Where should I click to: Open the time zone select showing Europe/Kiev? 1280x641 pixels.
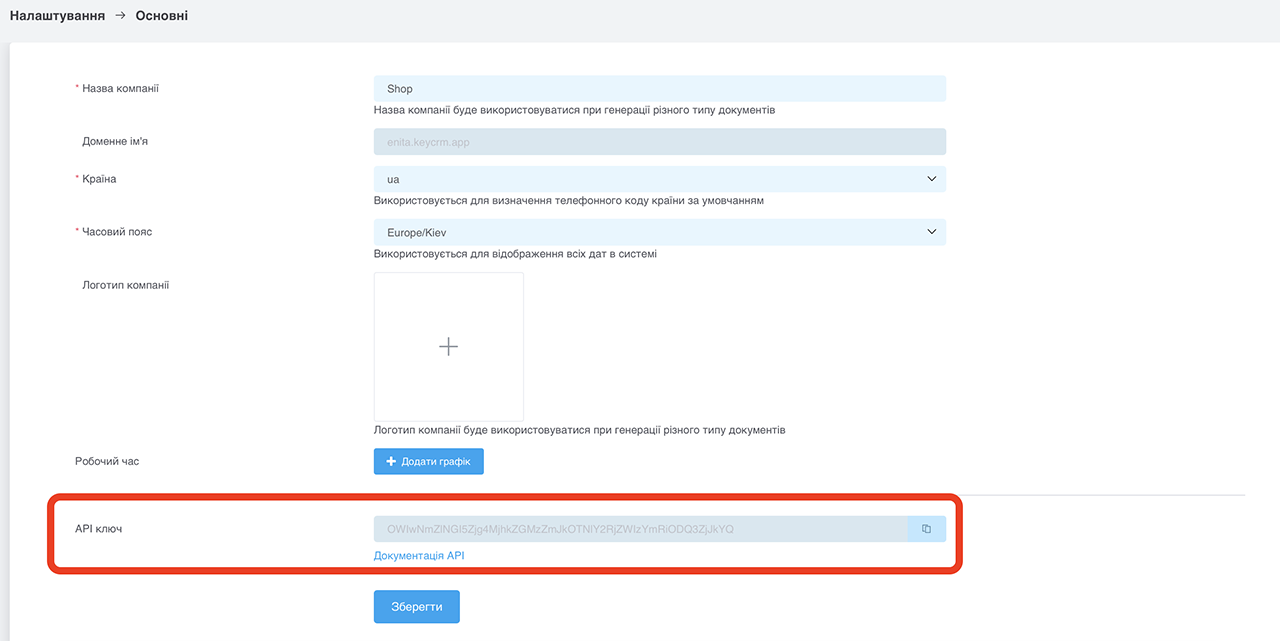(x=660, y=232)
